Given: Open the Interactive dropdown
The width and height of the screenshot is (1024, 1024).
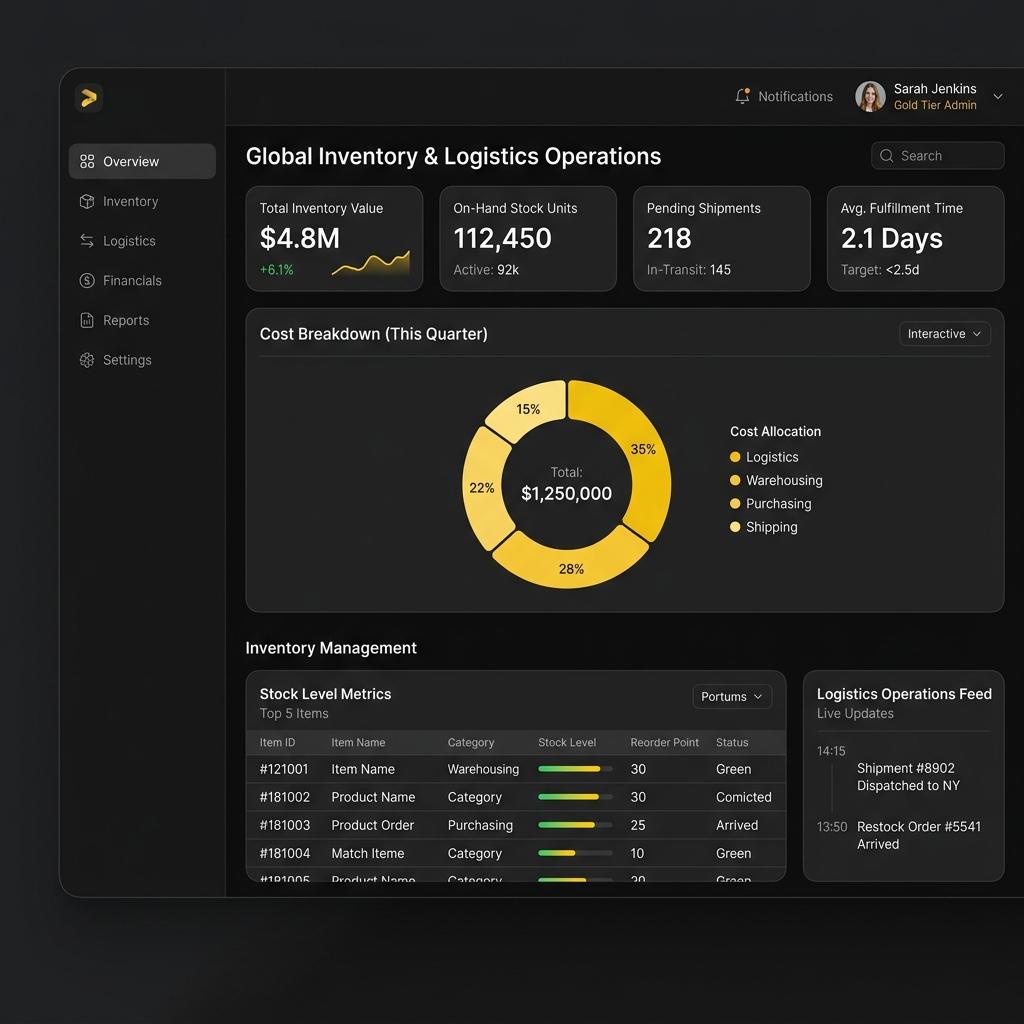Looking at the screenshot, I should click(944, 334).
